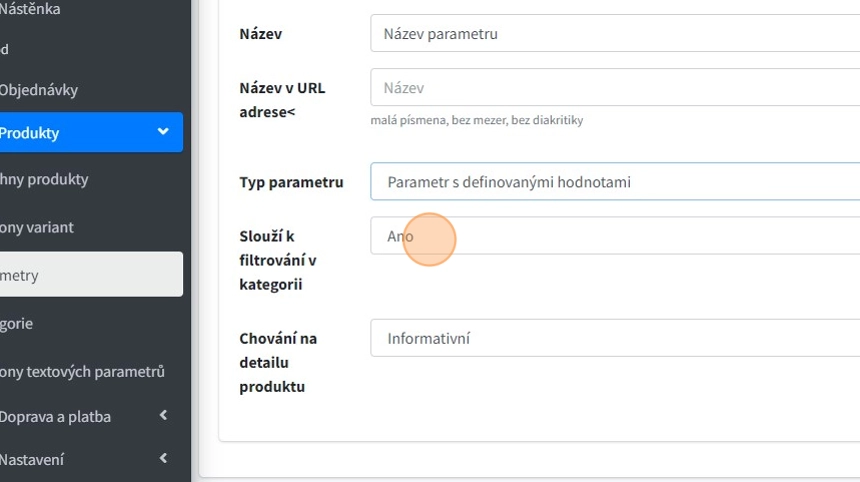Open the dropdown showing Informativní
Screen dimensions: 860x482
tap(614, 338)
